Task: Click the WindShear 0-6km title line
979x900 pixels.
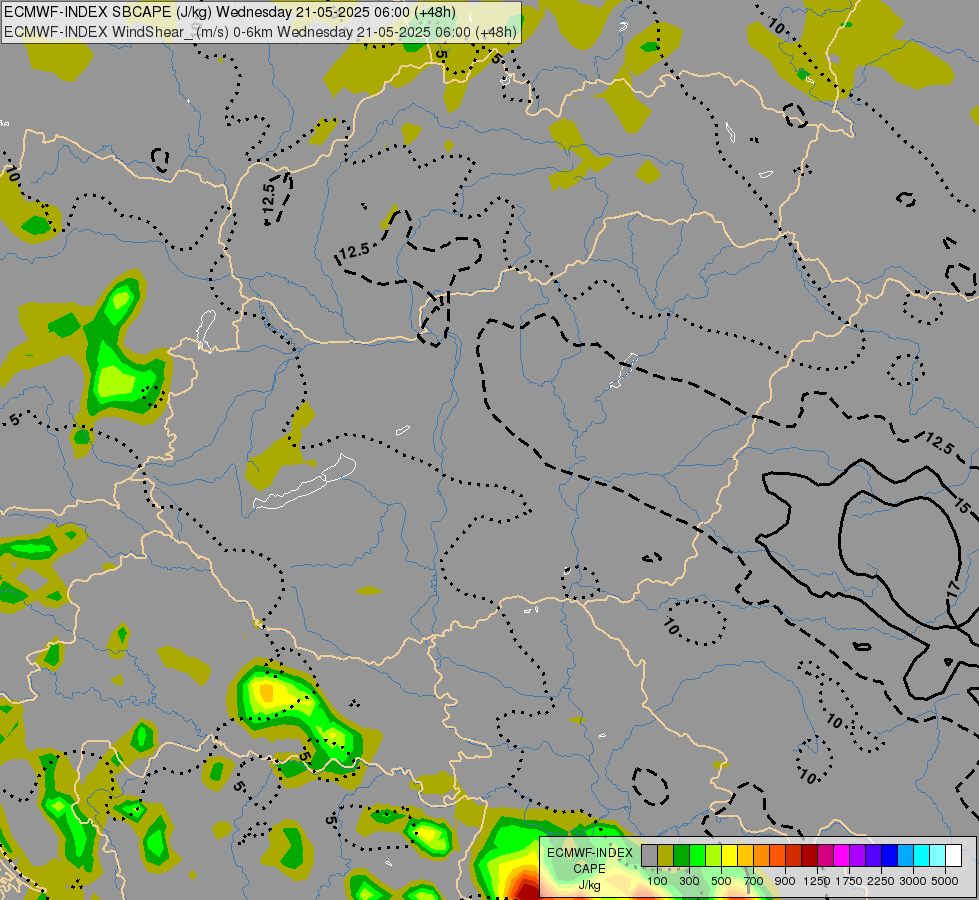Action: [260, 31]
